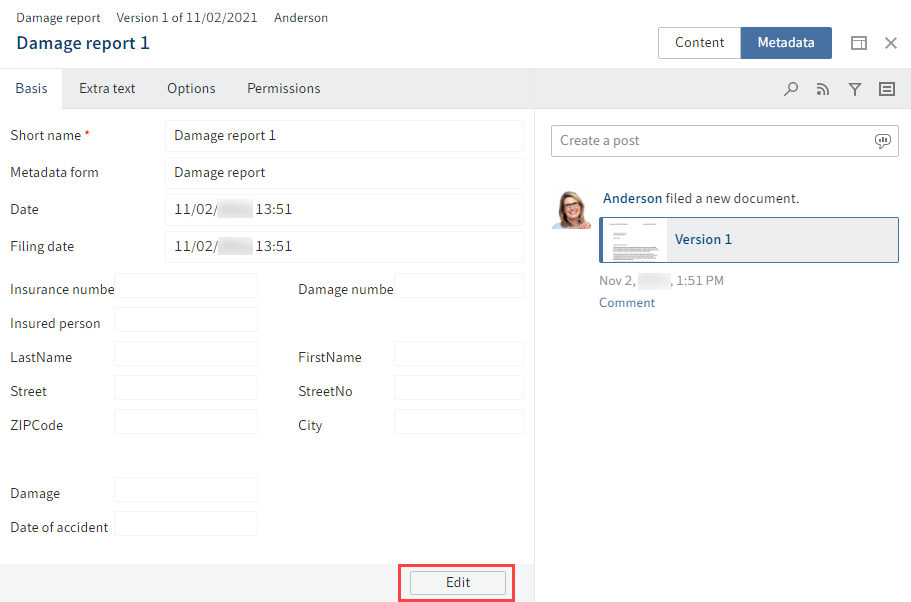Show only posts using the feed view icon
The height and width of the screenshot is (602, 911).
point(887,89)
